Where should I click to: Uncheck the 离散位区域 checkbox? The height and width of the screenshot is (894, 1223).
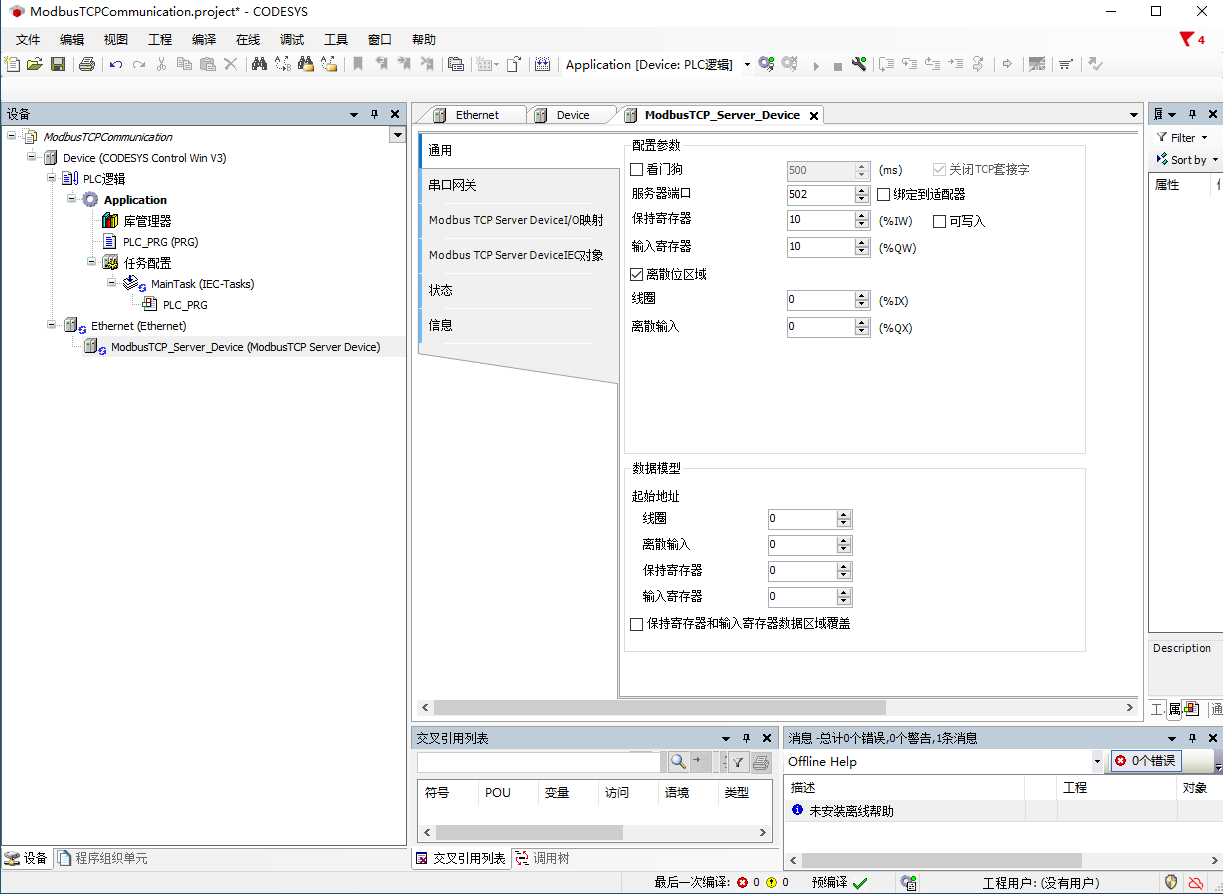click(637, 274)
